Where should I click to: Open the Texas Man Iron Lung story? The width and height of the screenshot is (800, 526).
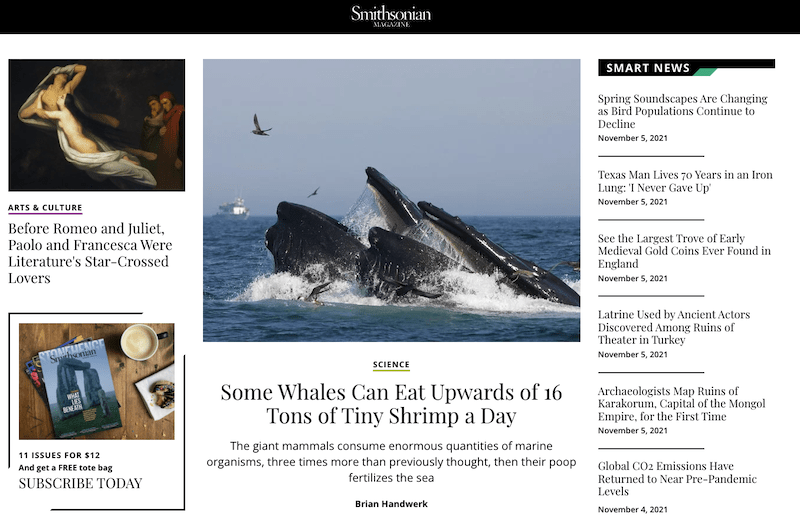click(685, 181)
